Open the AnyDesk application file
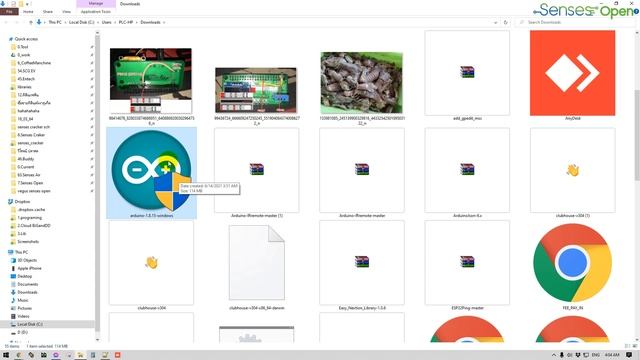Image resolution: width=640 pixels, height=360 pixels. point(572,75)
